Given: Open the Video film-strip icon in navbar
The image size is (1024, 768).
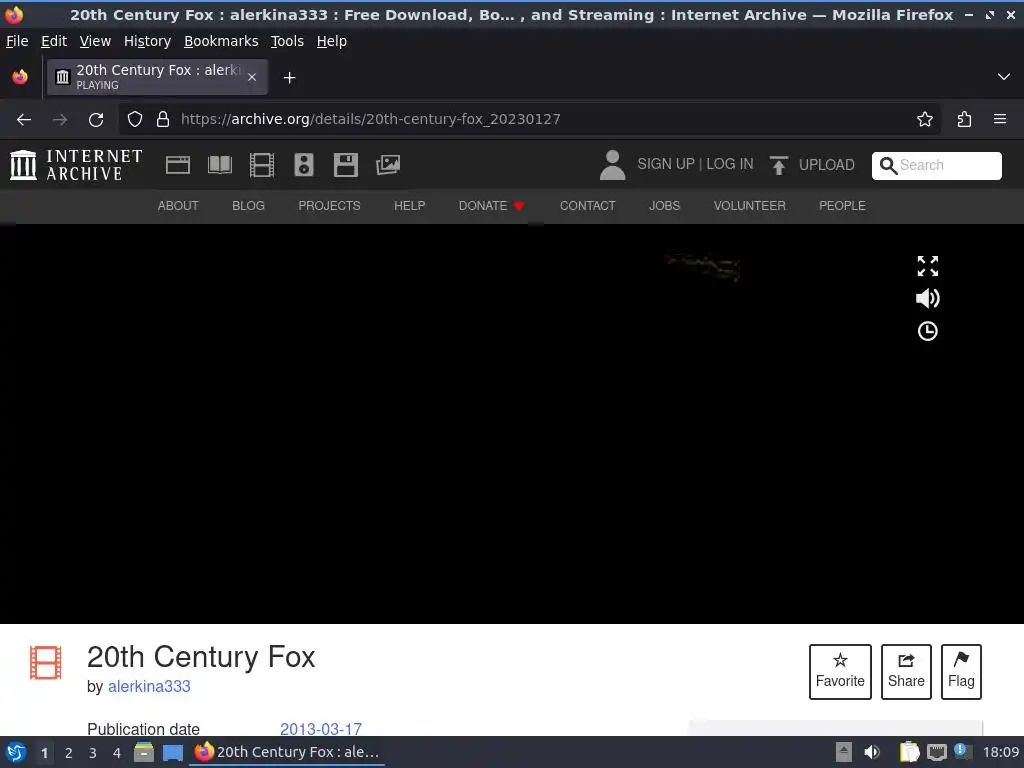Looking at the screenshot, I should click(262, 165).
